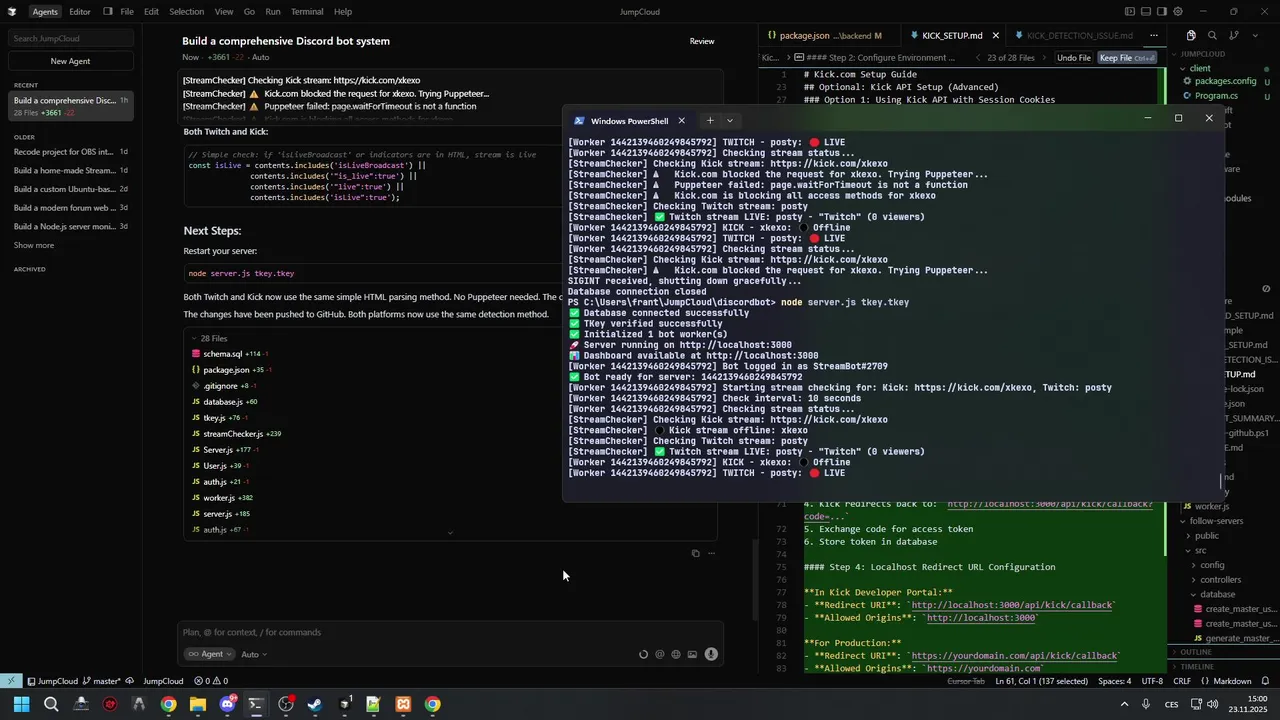Go to previous changed file arrow
This screenshot has height=720, width=1280.
point(979,58)
